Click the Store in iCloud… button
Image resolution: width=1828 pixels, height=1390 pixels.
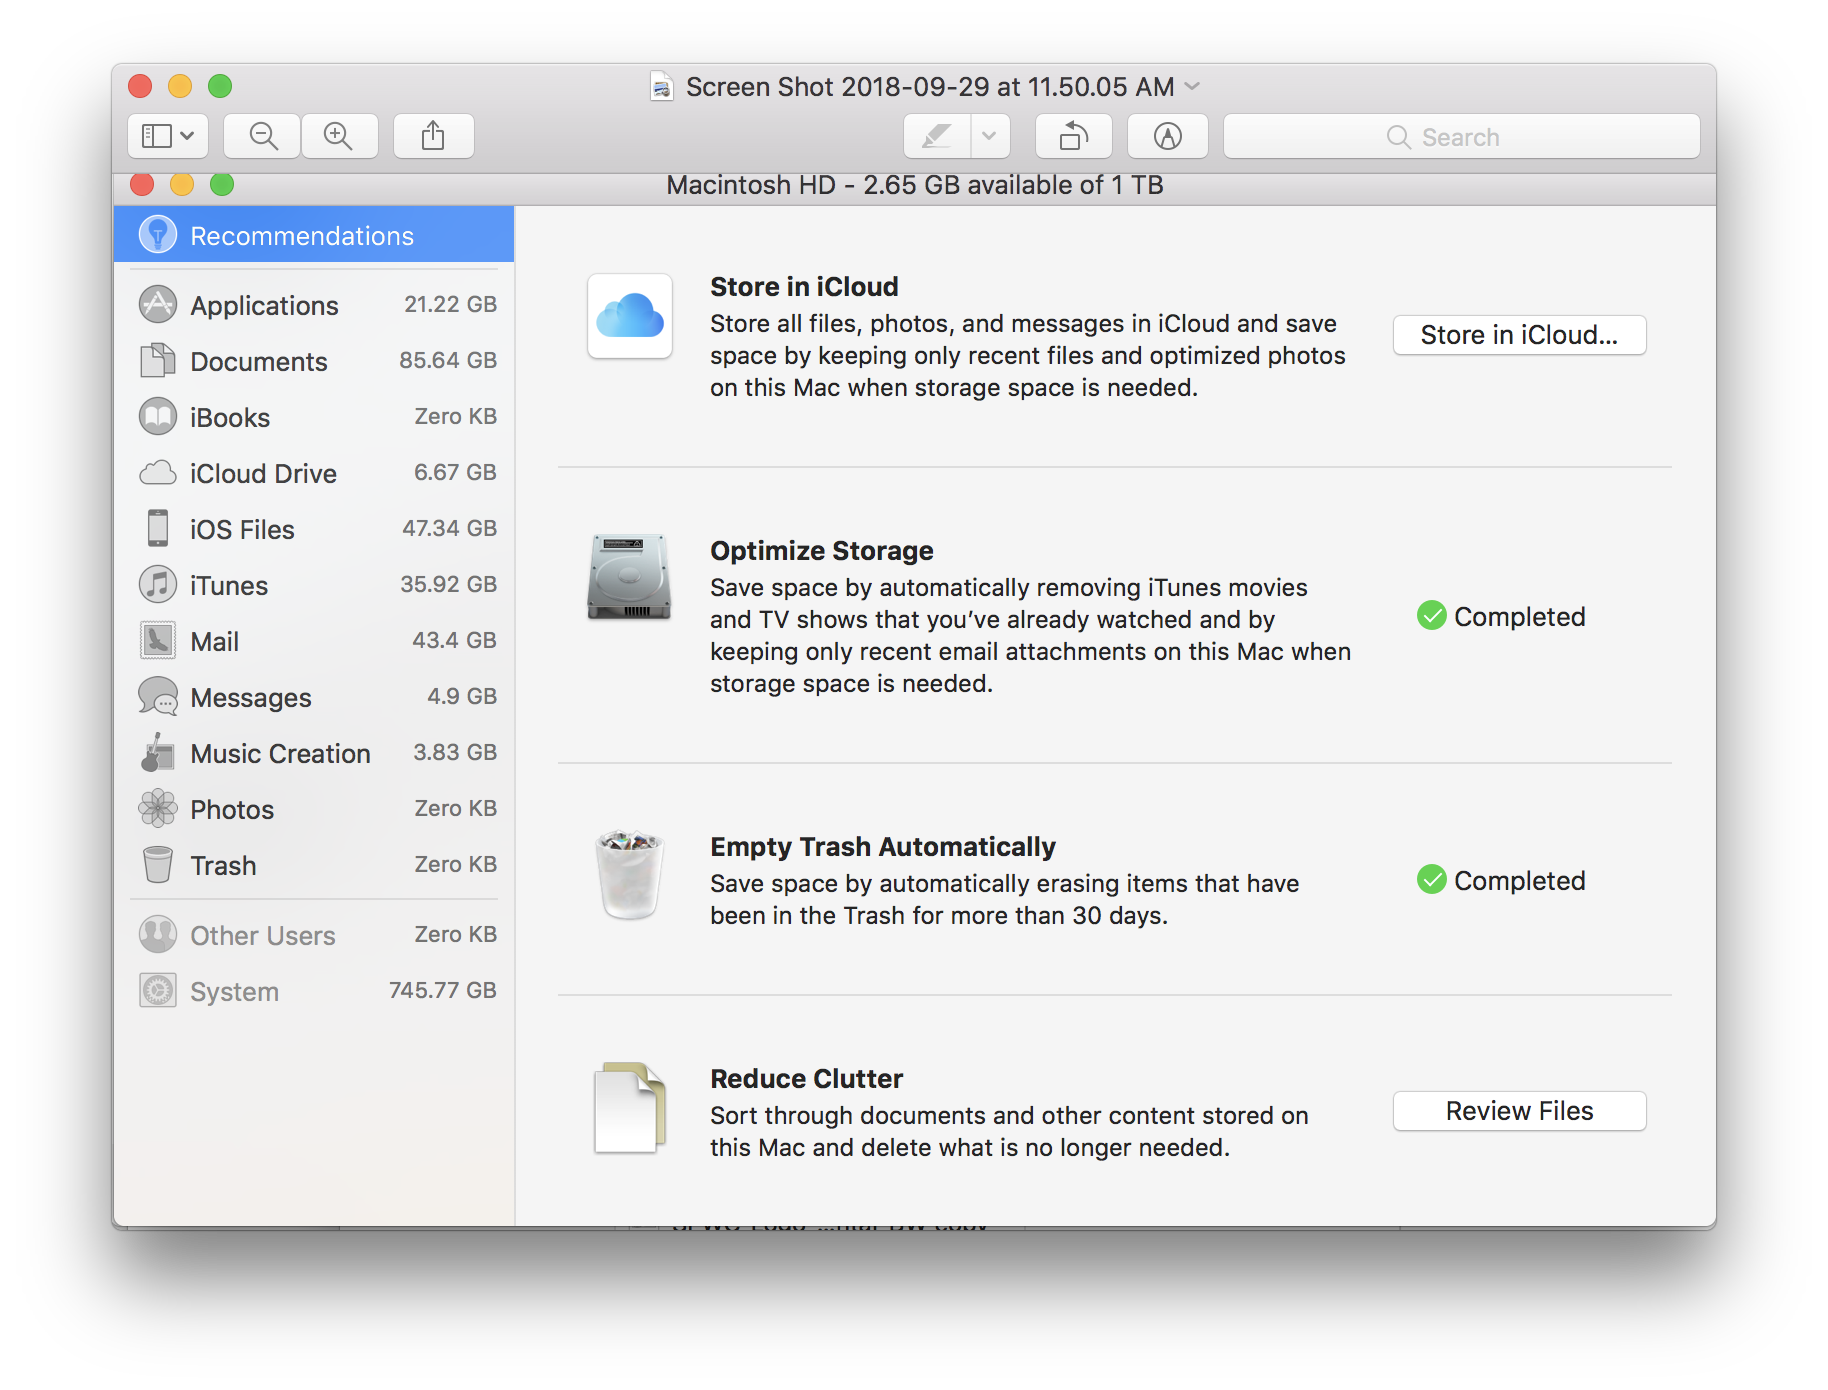1519,335
